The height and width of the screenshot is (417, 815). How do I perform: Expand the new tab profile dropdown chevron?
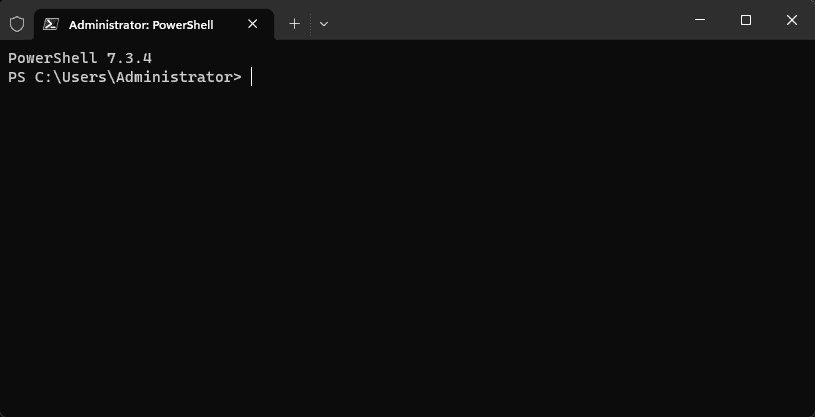click(324, 24)
